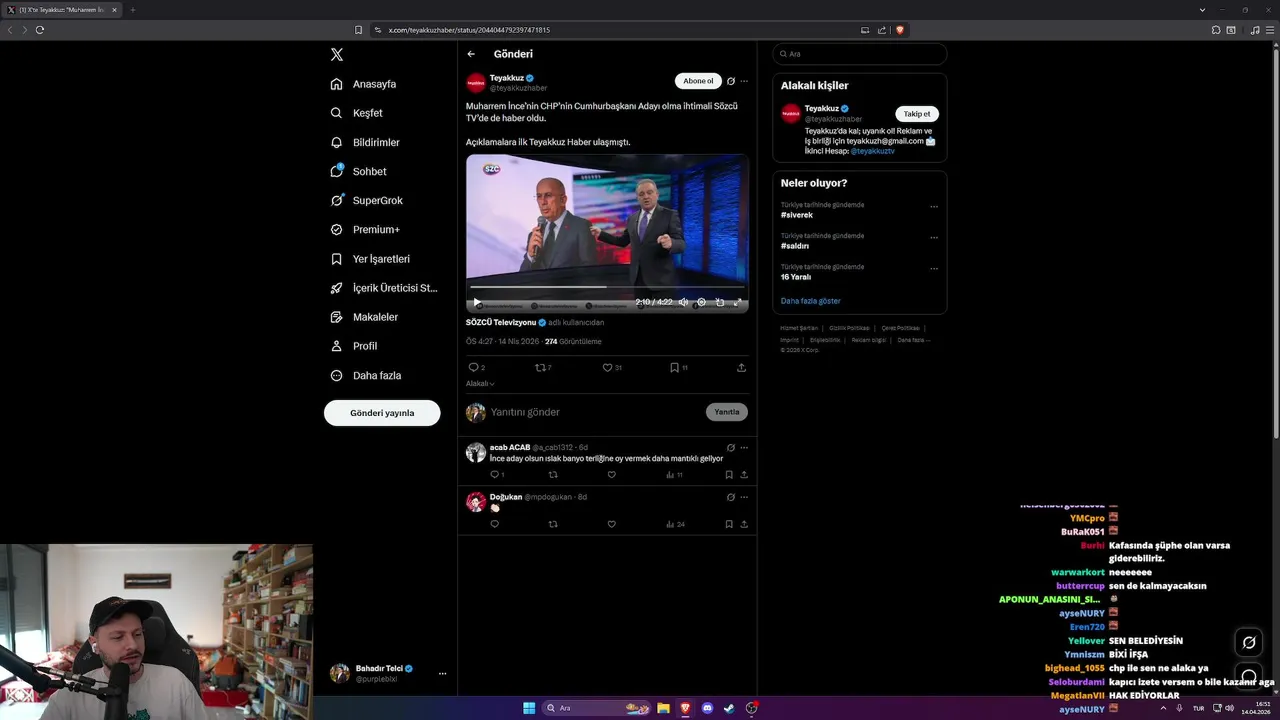Viewport: 1280px width, 720px height.
Task: Reply to the main post (2 replies)
Action: click(x=476, y=368)
